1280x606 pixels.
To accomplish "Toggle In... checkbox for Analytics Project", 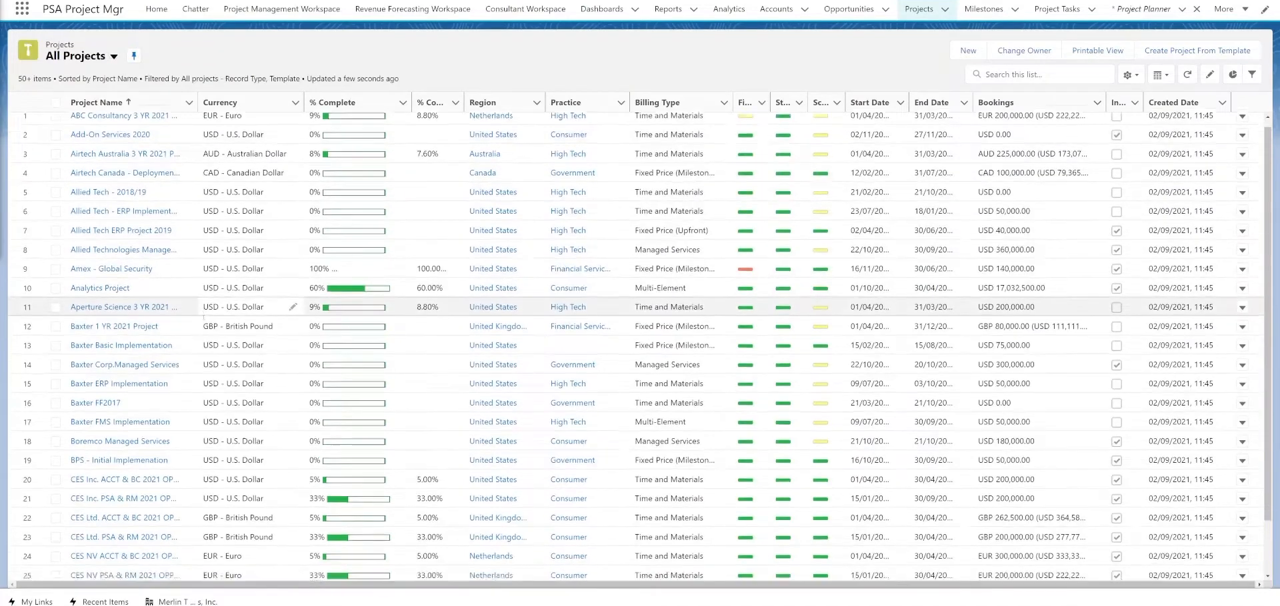I will (1116, 288).
